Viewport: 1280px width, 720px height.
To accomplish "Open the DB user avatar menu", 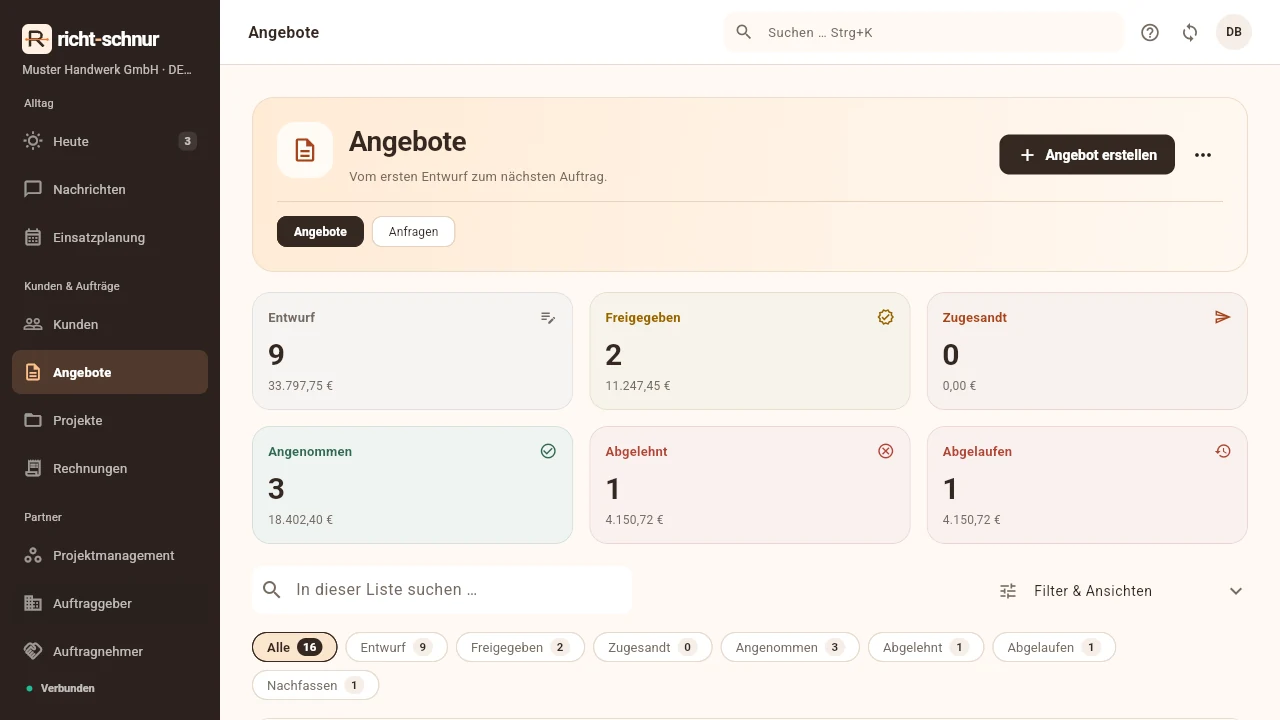I will tap(1234, 32).
